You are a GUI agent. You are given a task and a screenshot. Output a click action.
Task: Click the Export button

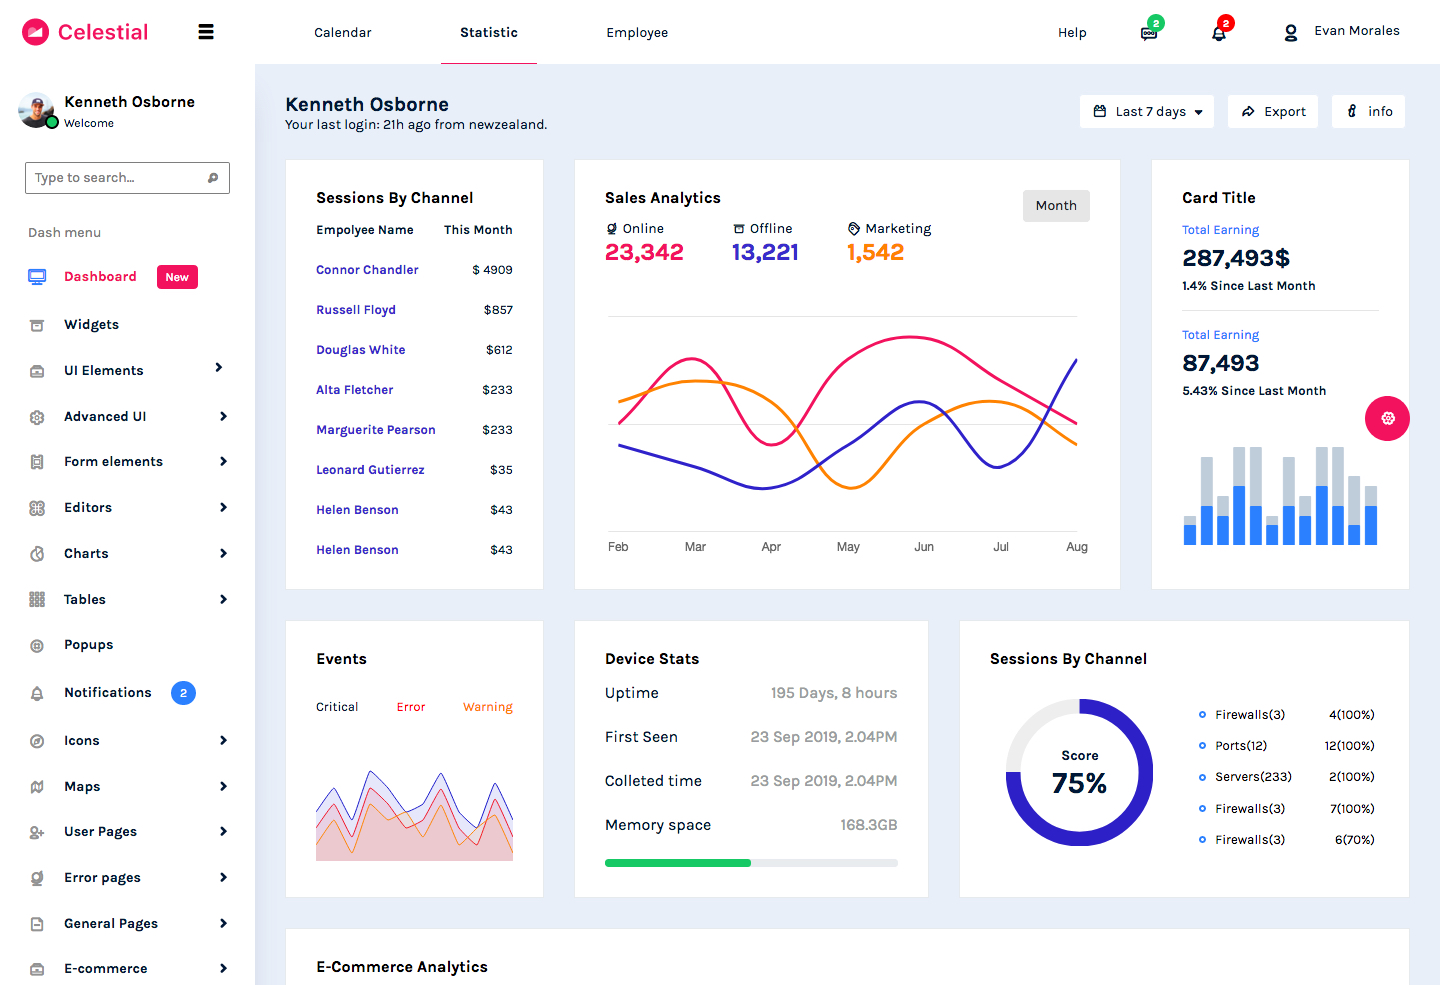point(1273,112)
